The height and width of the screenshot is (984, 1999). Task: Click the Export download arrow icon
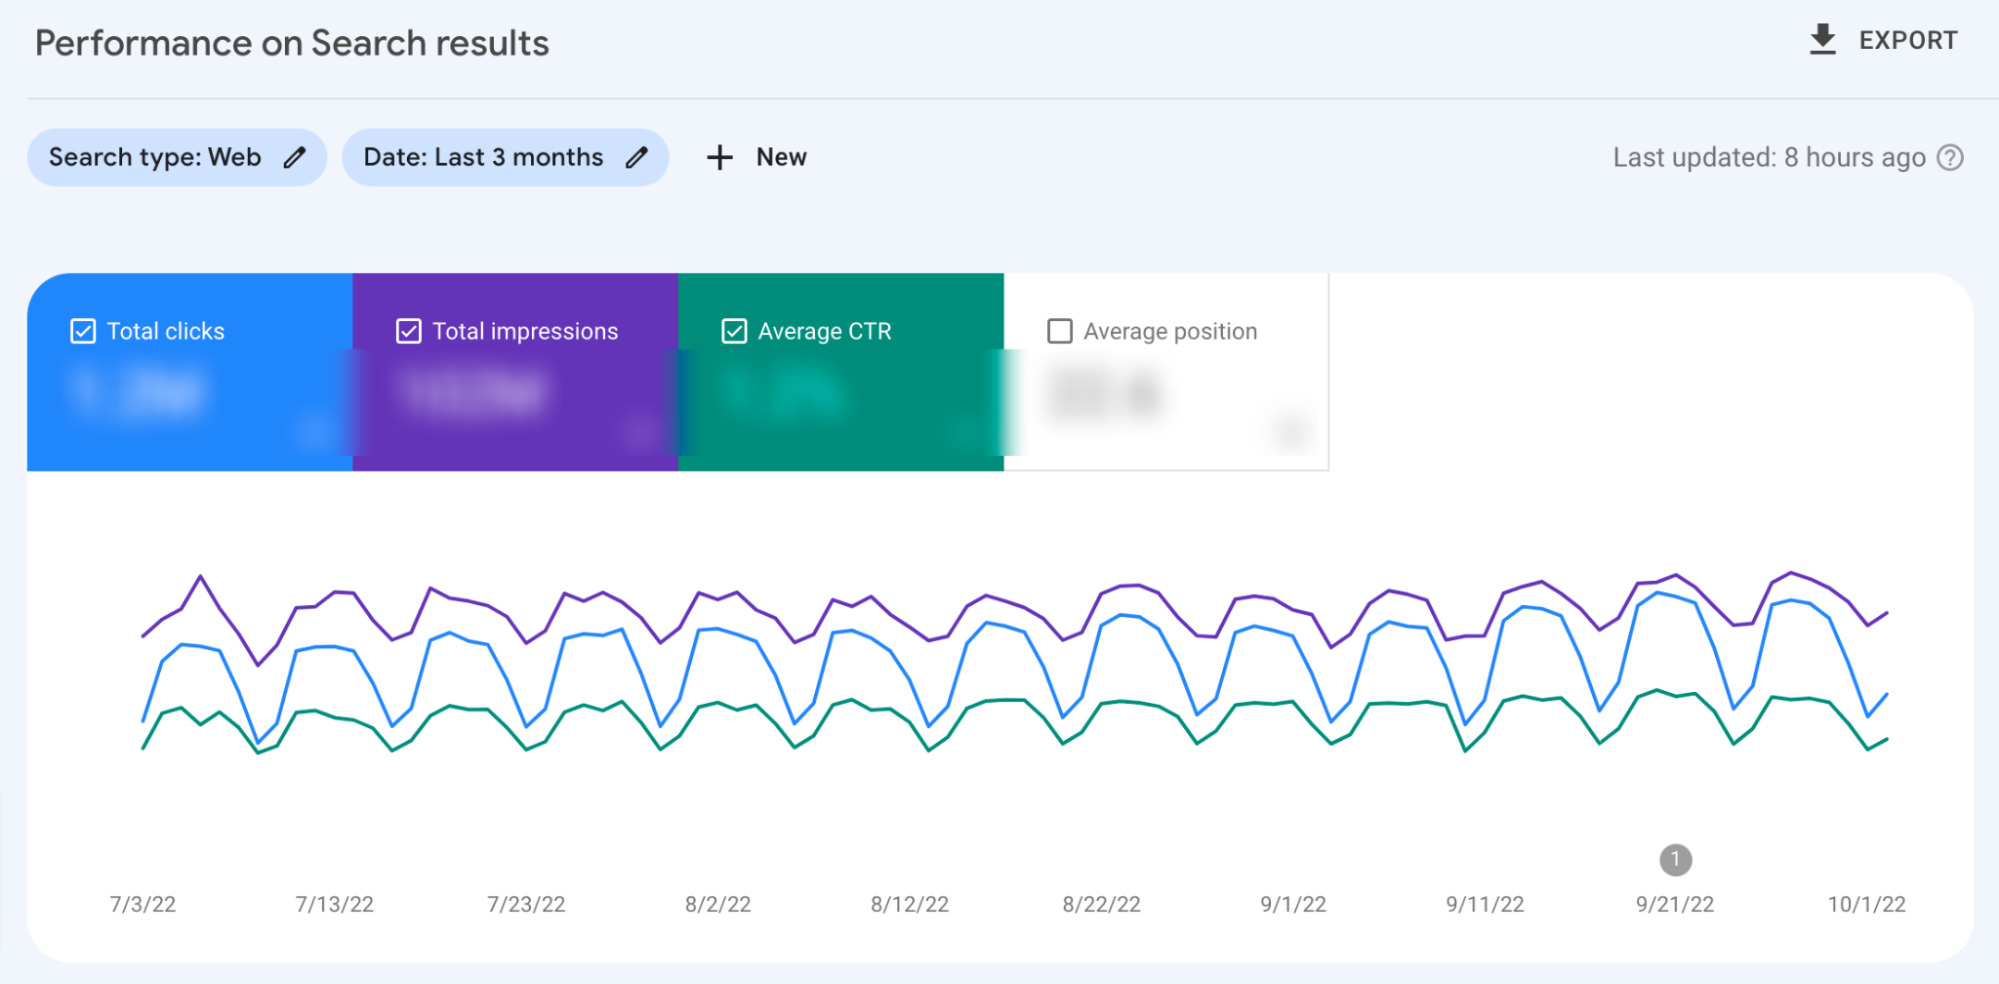click(1822, 40)
